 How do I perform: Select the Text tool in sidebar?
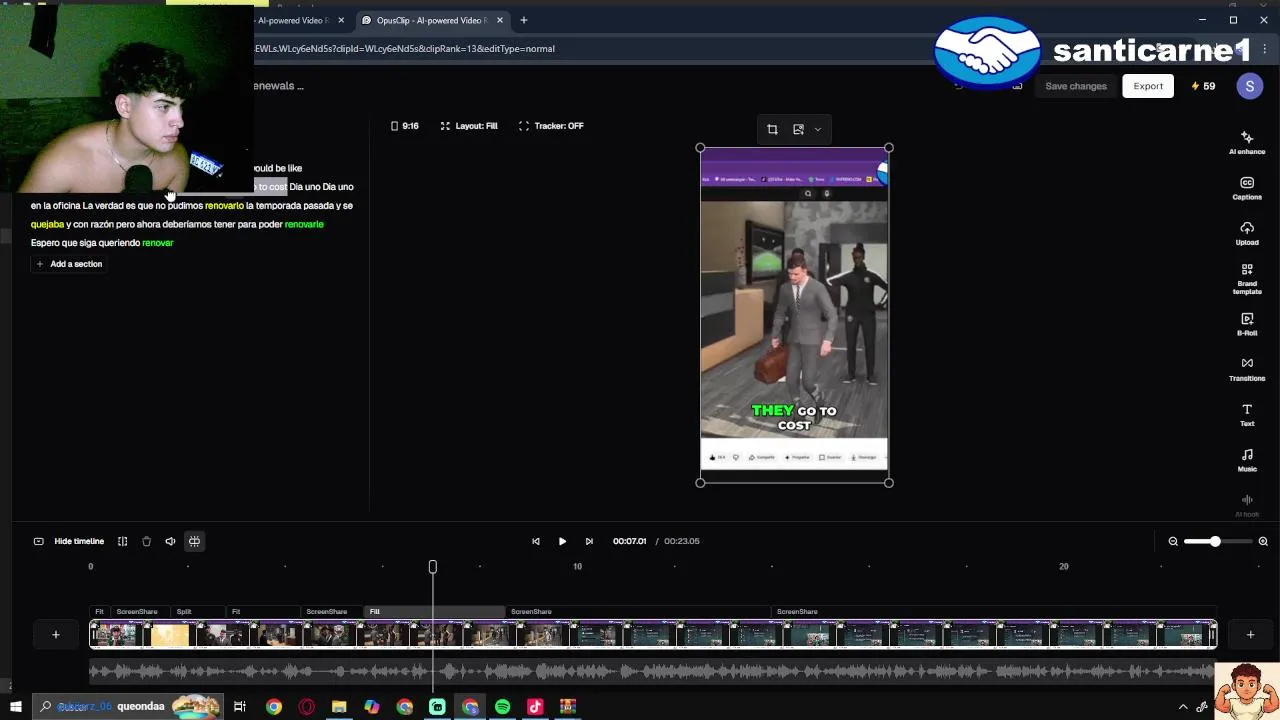tap(1247, 415)
